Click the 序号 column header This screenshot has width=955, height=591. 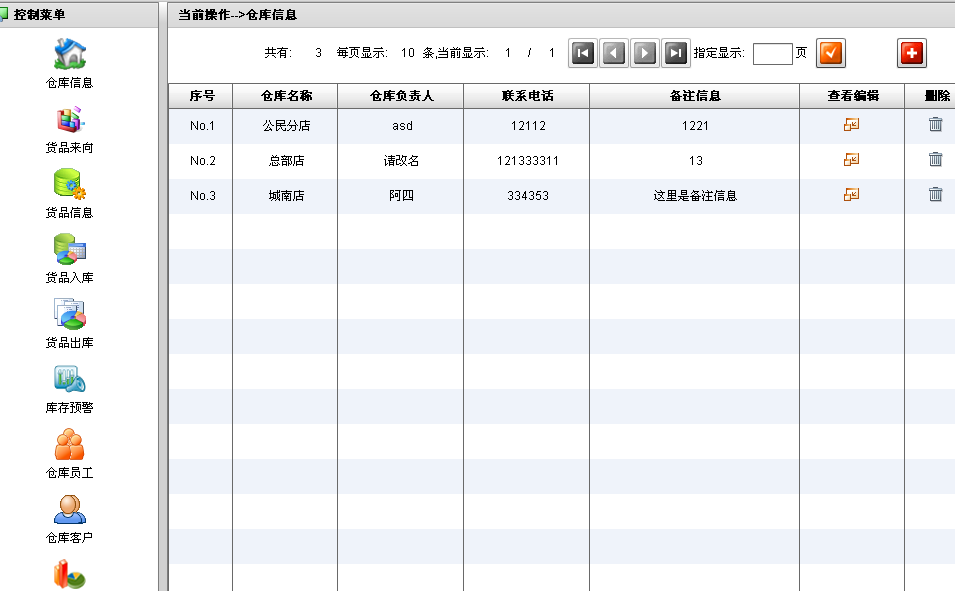pyautogui.click(x=200, y=96)
